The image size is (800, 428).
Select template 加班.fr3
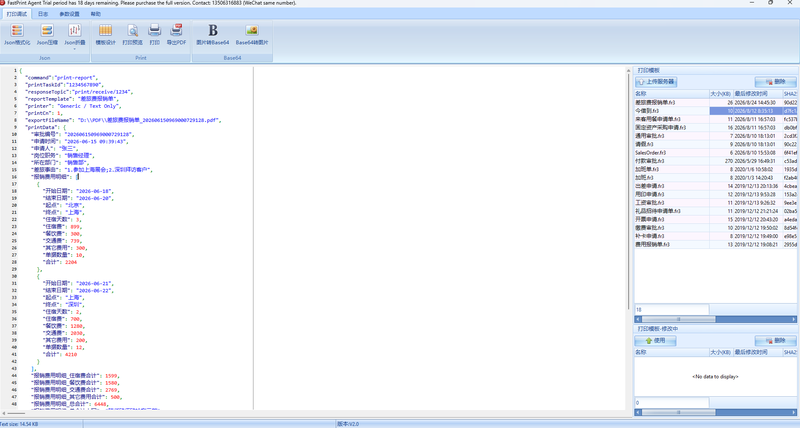pos(671,178)
